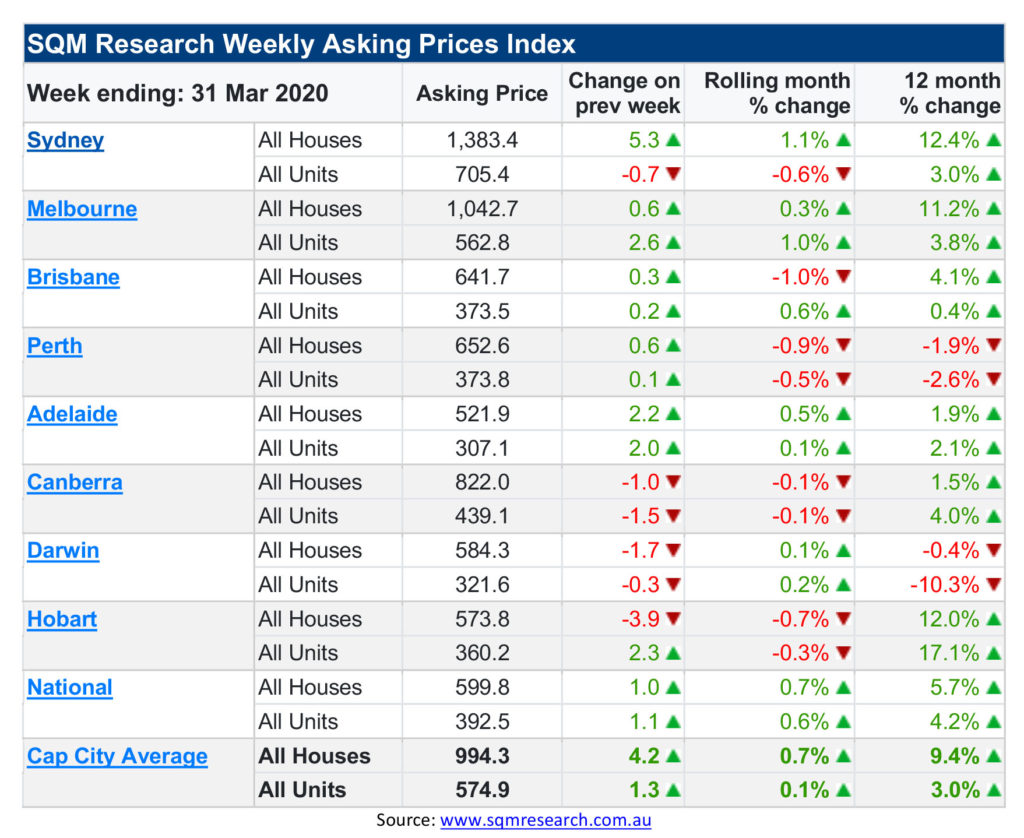The width and height of the screenshot is (1024, 838).
Task: Open the Perth city link
Action: point(55,346)
